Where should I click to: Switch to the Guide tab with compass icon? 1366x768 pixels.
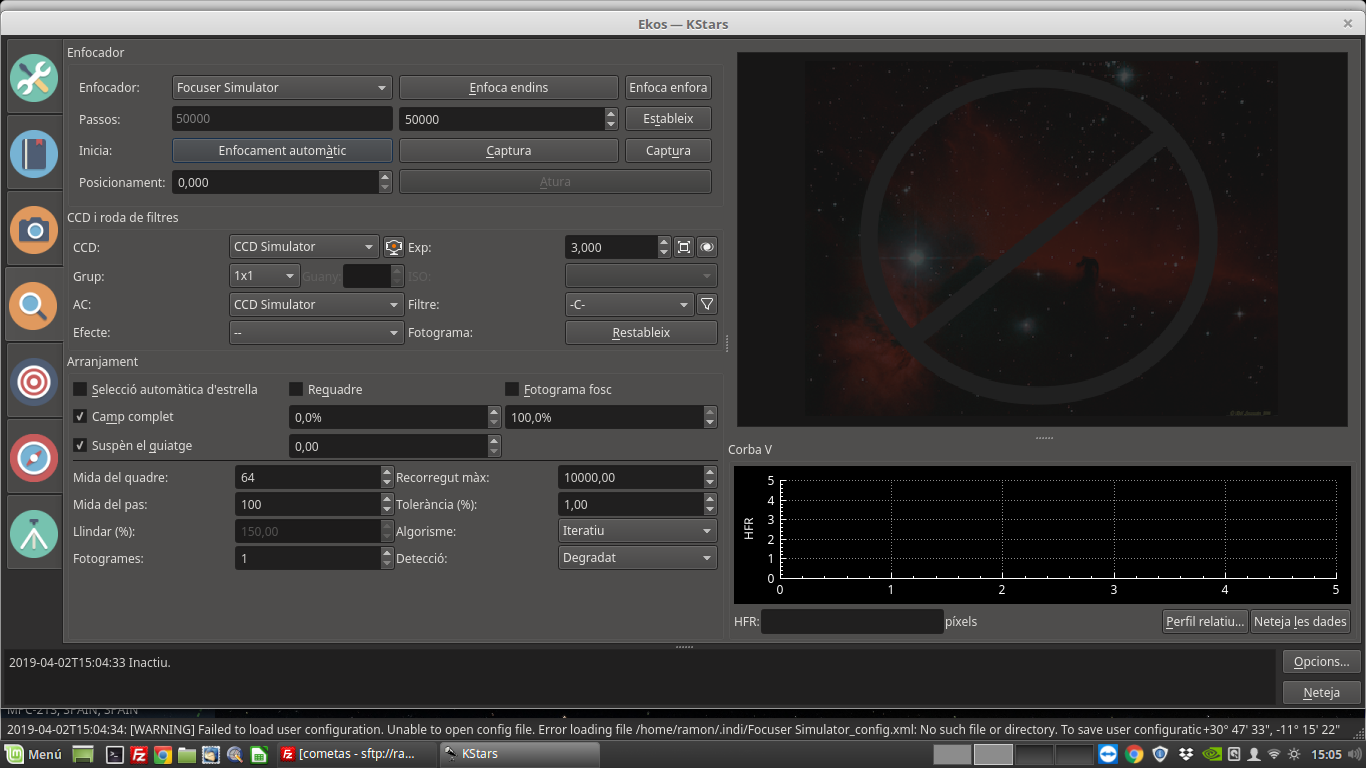(34, 457)
